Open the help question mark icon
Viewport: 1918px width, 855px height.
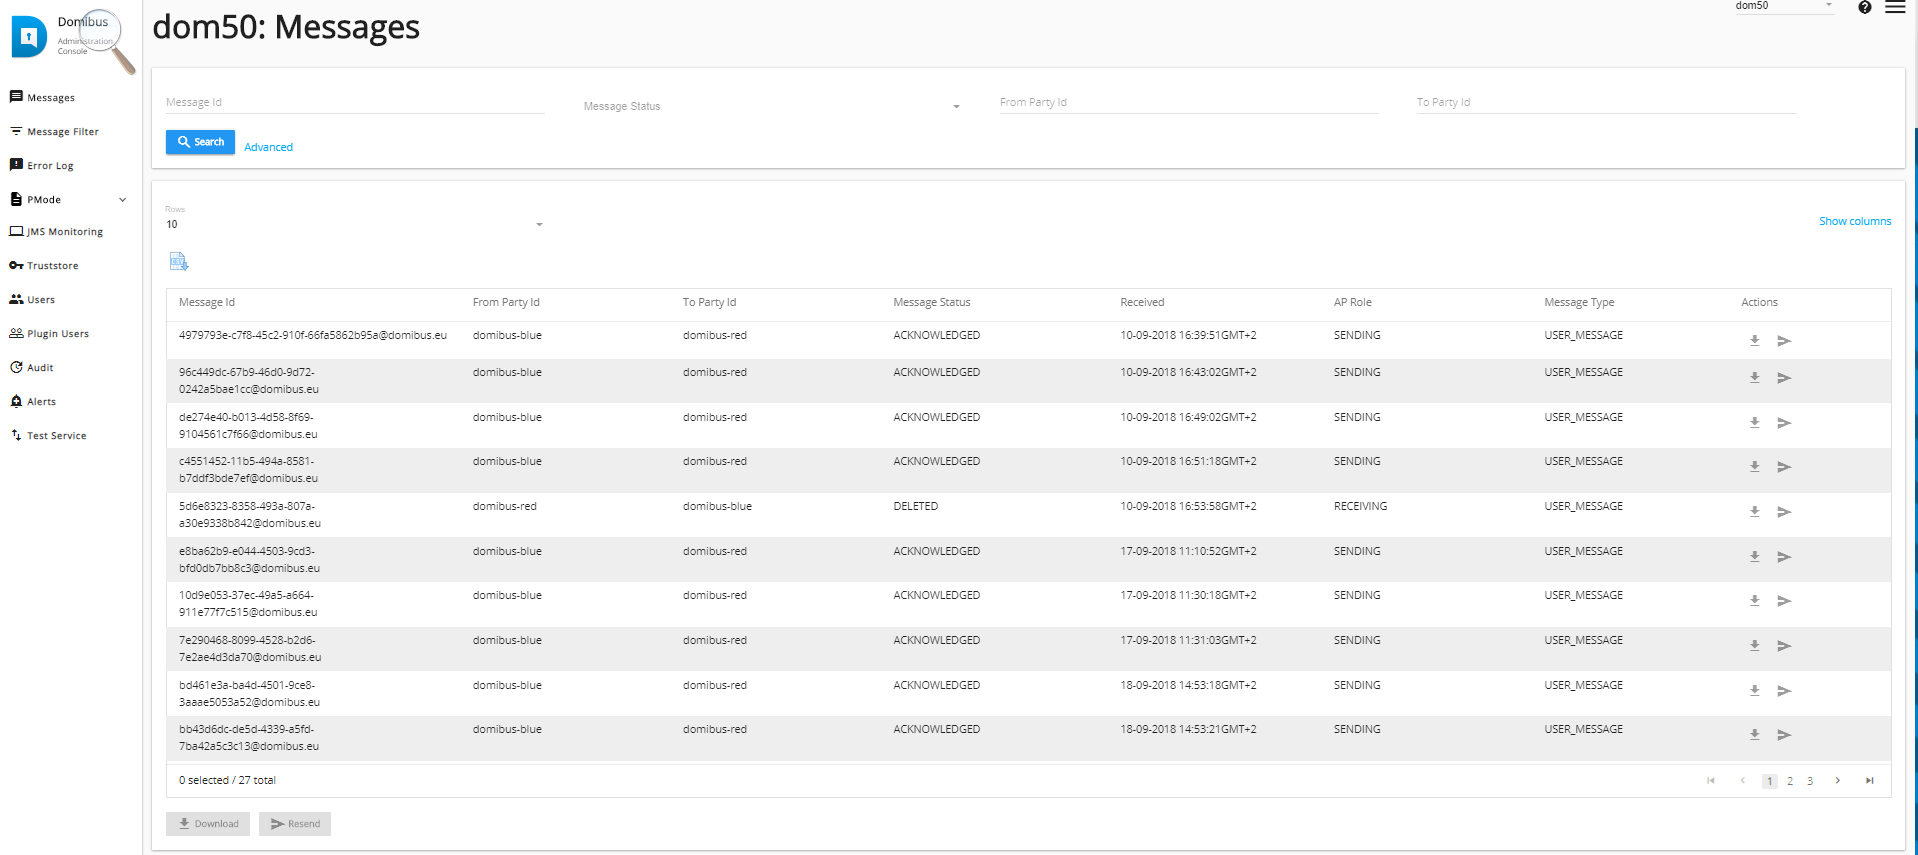pos(1864,8)
